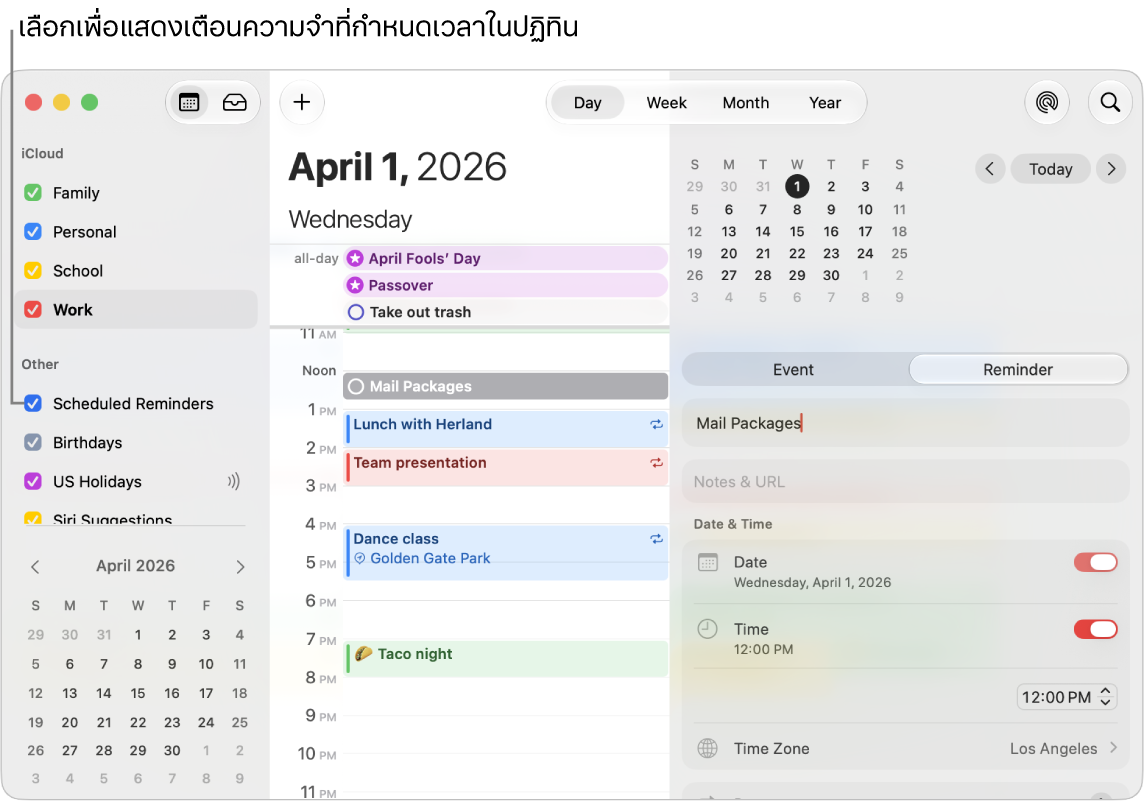Toggle the Birthdays checkbox
This screenshot has width=1144, height=803.
click(x=33, y=443)
